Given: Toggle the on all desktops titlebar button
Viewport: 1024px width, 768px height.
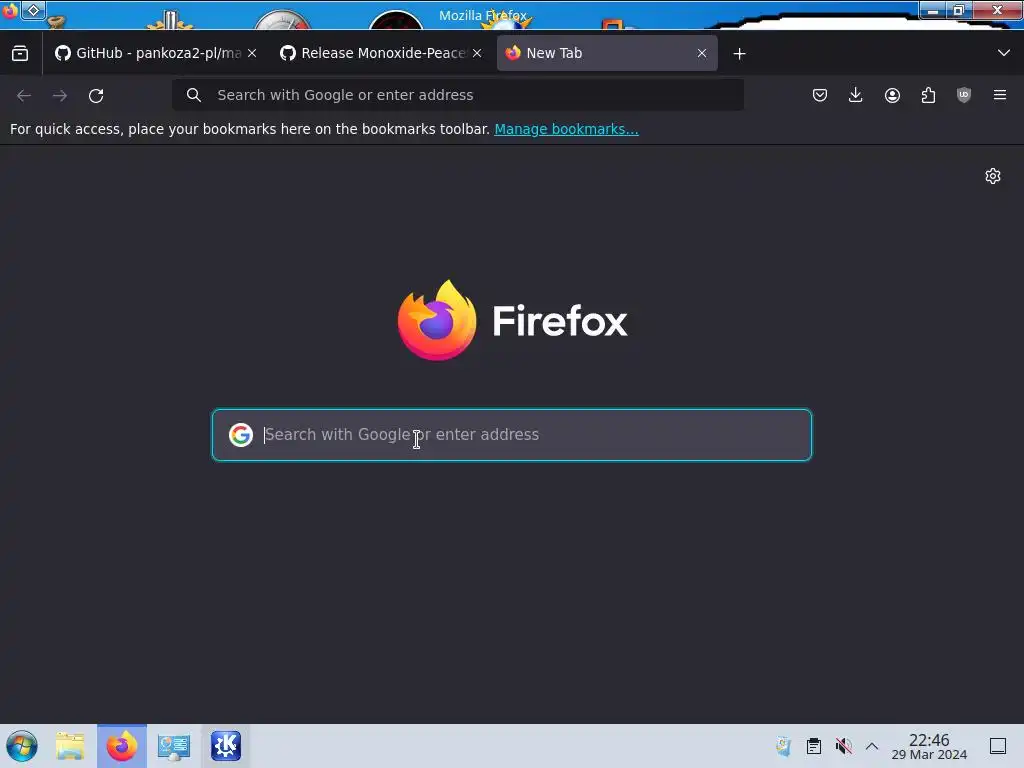Looking at the screenshot, I should pyautogui.click(x=33, y=10).
